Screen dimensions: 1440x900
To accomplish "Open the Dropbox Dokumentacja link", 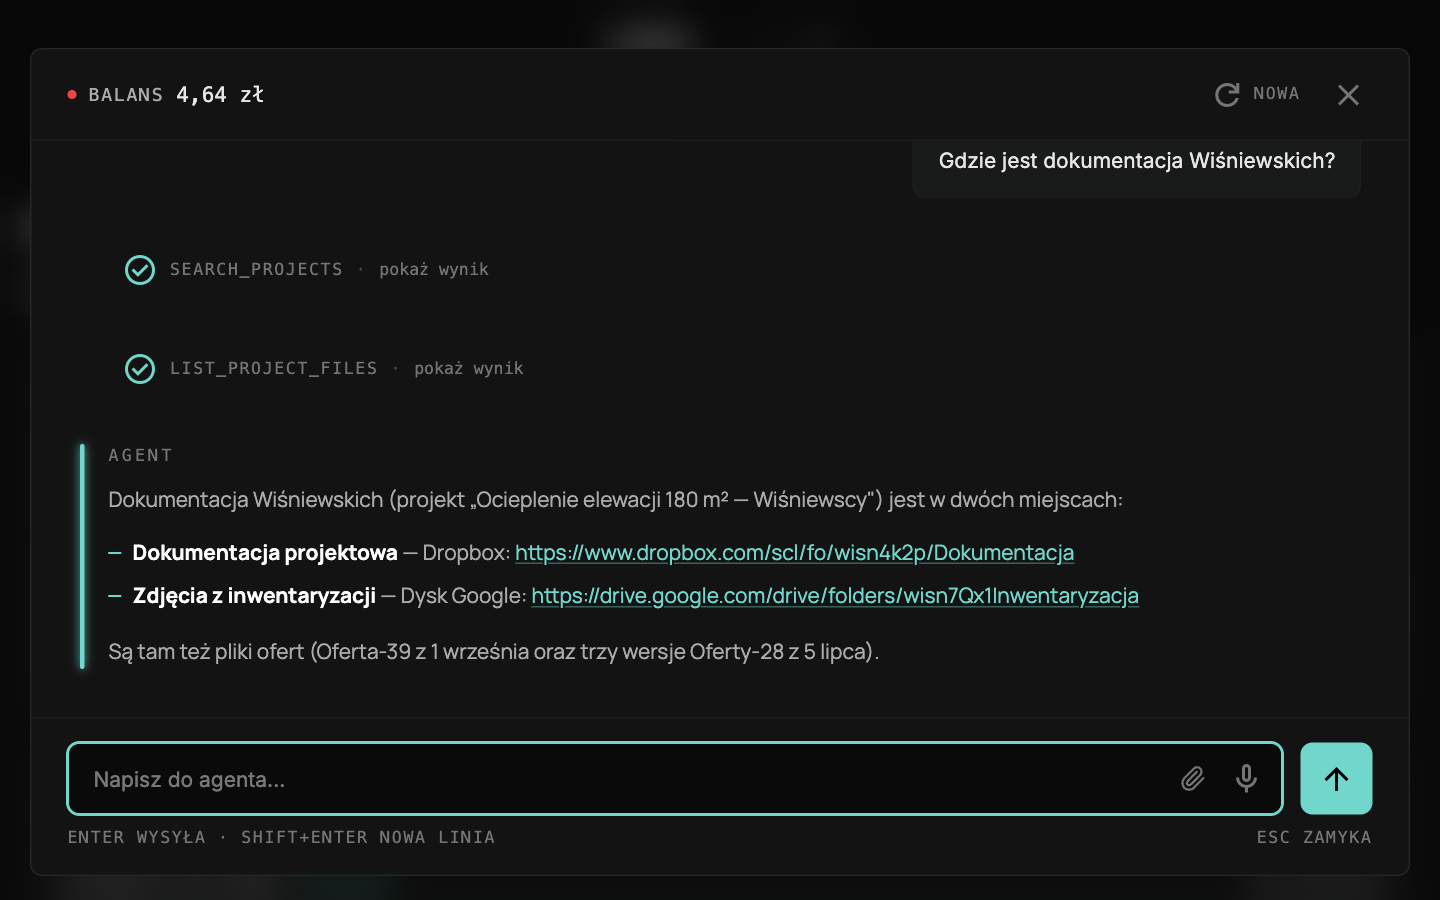I will [794, 553].
